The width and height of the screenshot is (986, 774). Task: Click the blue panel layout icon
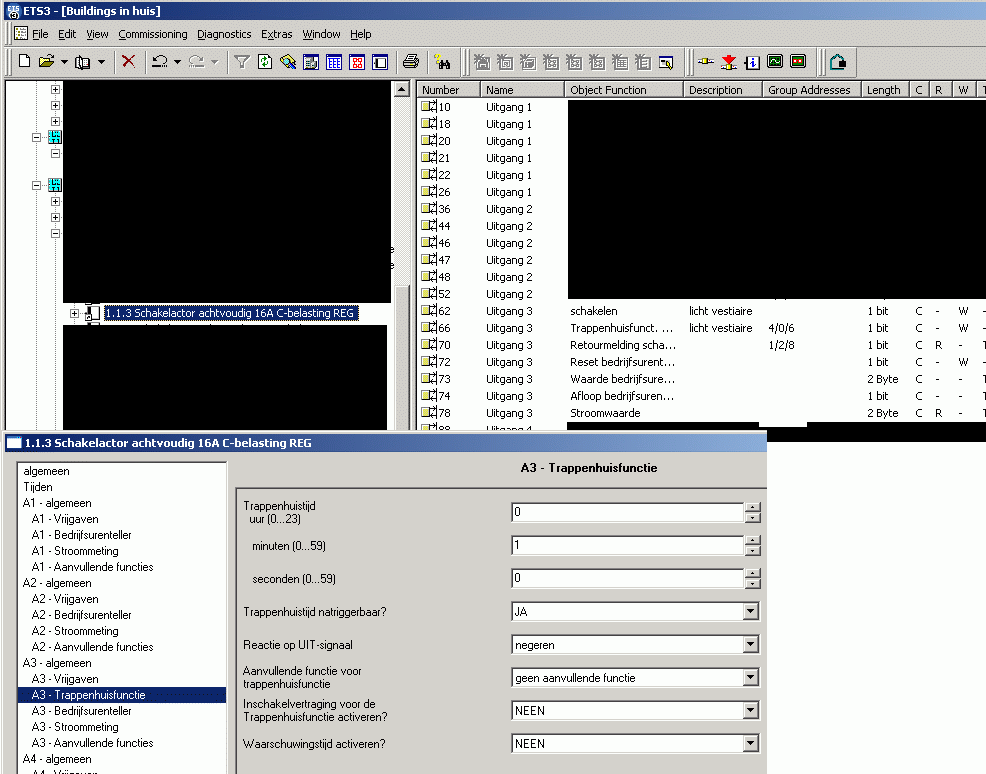coord(380,62)
